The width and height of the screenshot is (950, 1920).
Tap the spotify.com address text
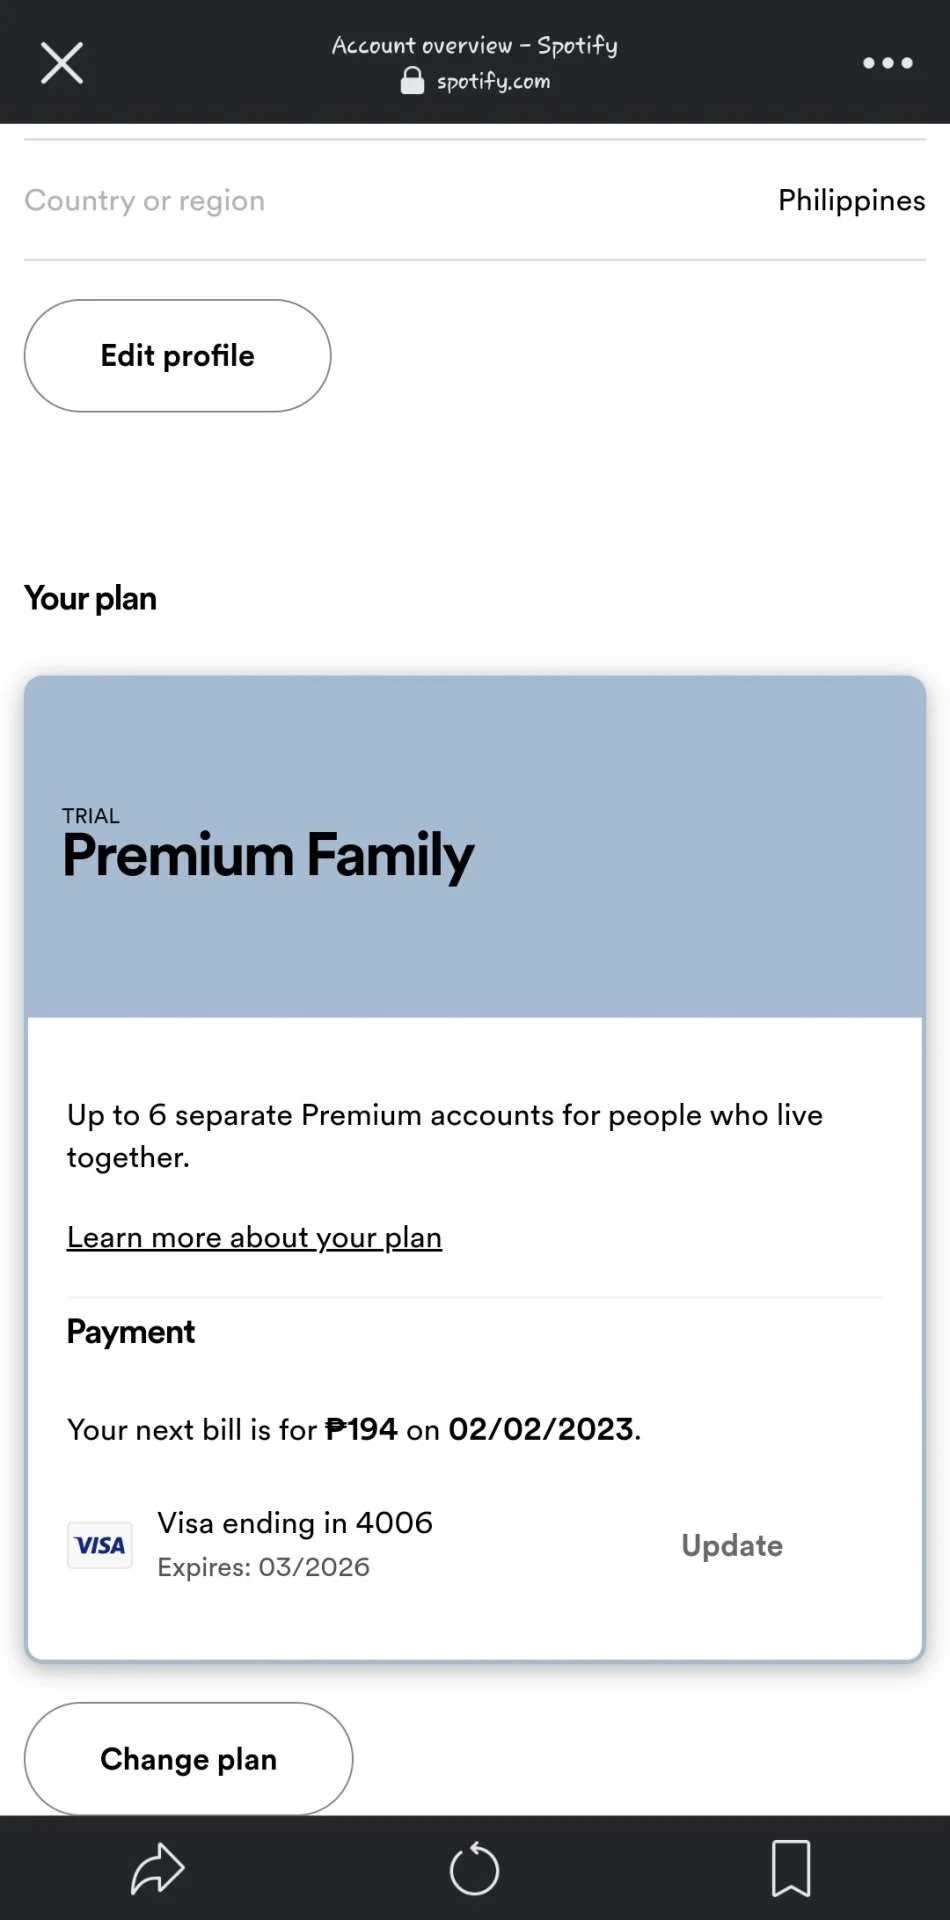coord(493,82)
